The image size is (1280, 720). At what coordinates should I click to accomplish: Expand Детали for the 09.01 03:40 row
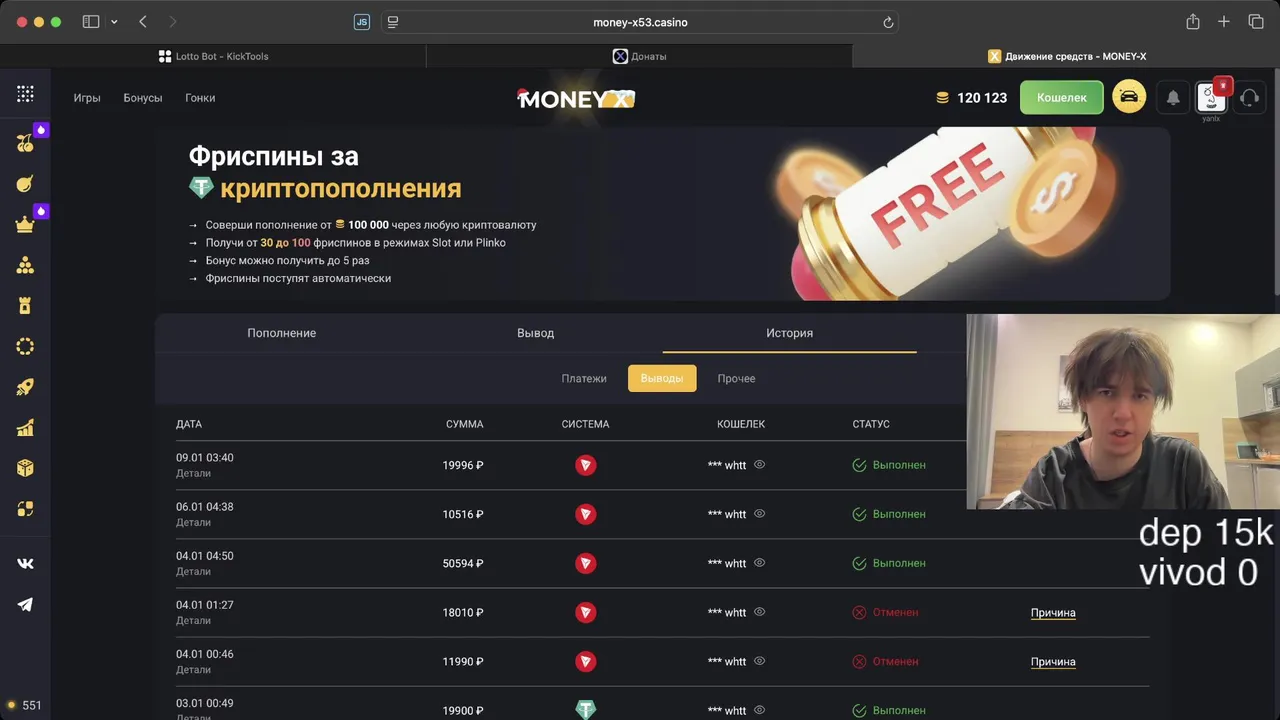193,473
